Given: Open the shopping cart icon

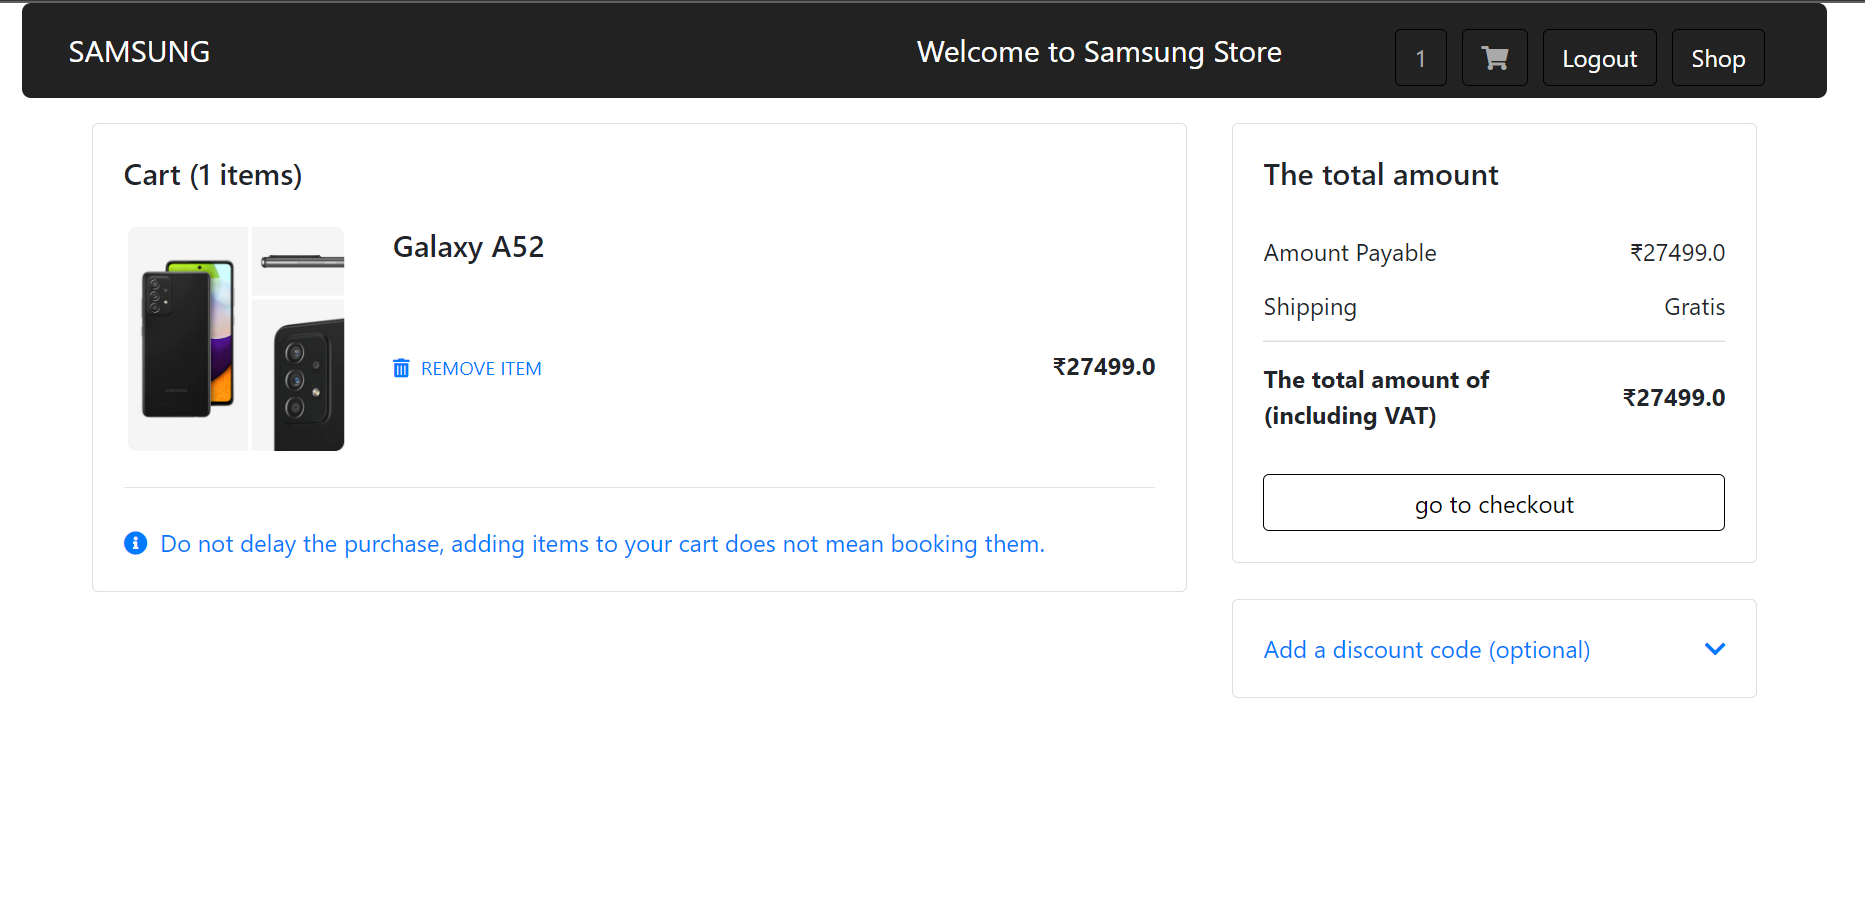Looking at the screenshot, I should click(1494, 57).
